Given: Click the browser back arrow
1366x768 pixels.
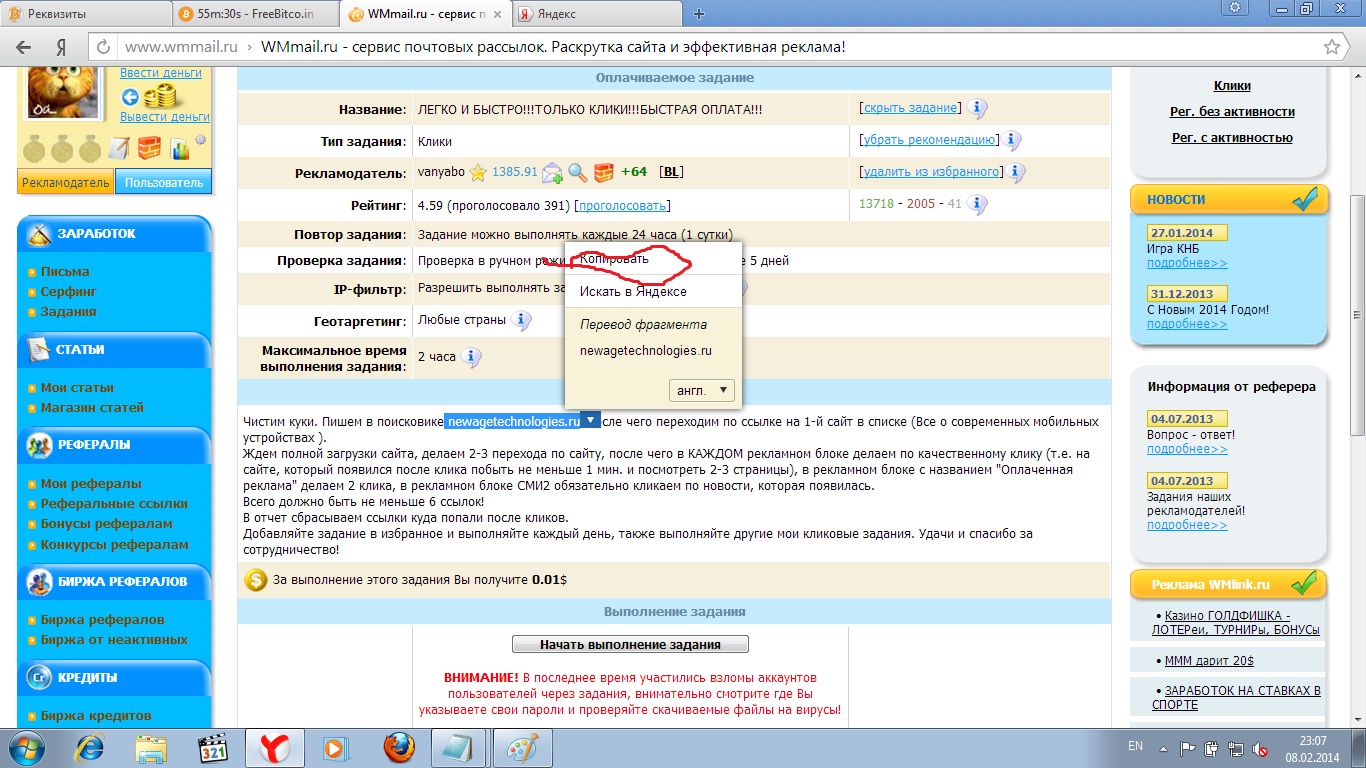Looking at the screenshot, I should (x=24, y=47).
